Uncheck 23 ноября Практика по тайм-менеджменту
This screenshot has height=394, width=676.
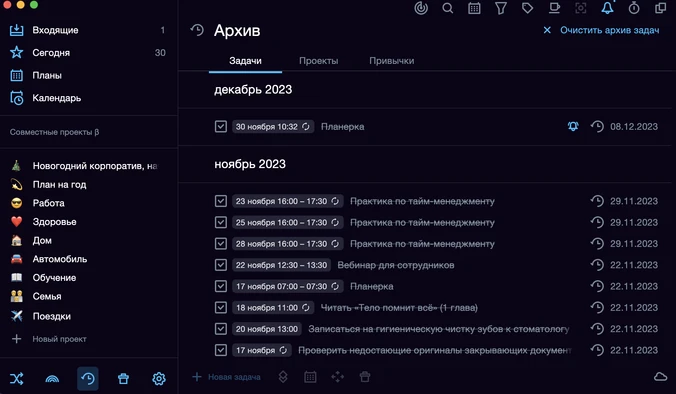tap(221, 201)
